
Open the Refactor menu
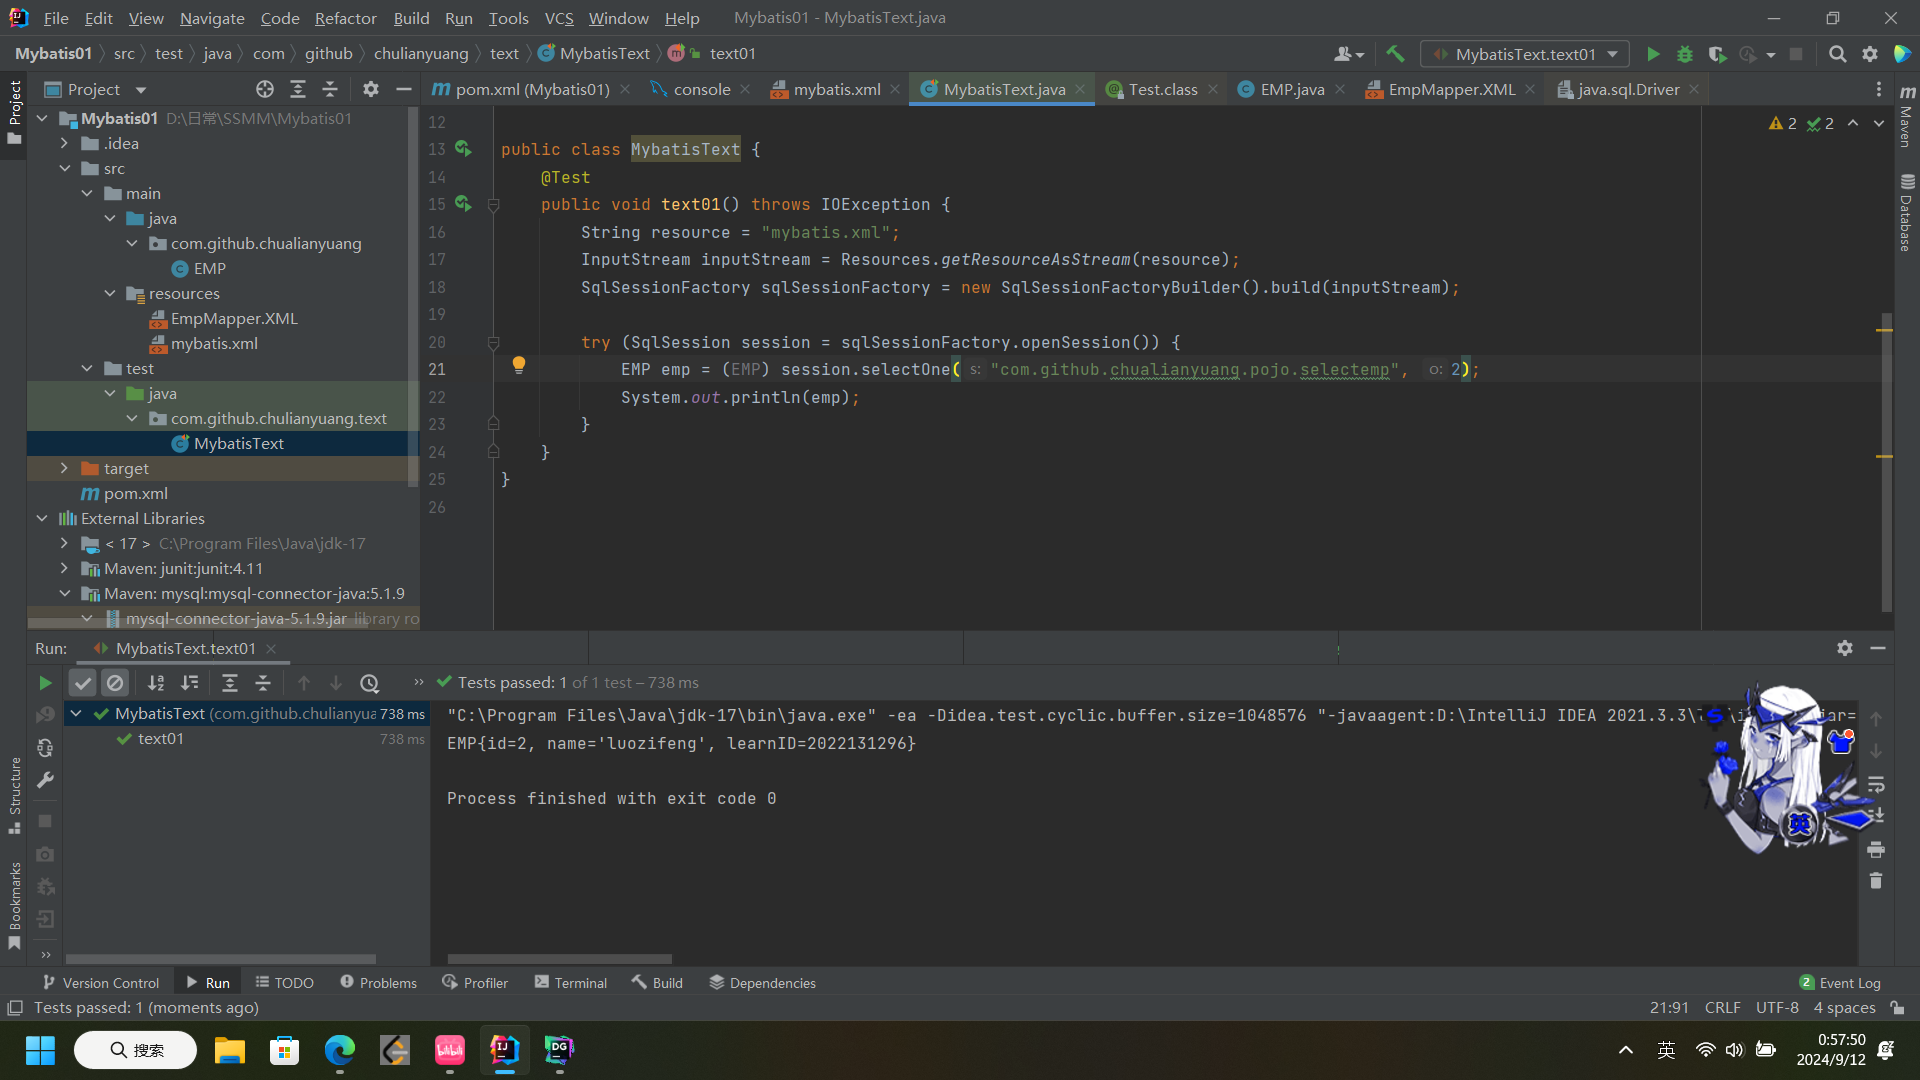345,18
